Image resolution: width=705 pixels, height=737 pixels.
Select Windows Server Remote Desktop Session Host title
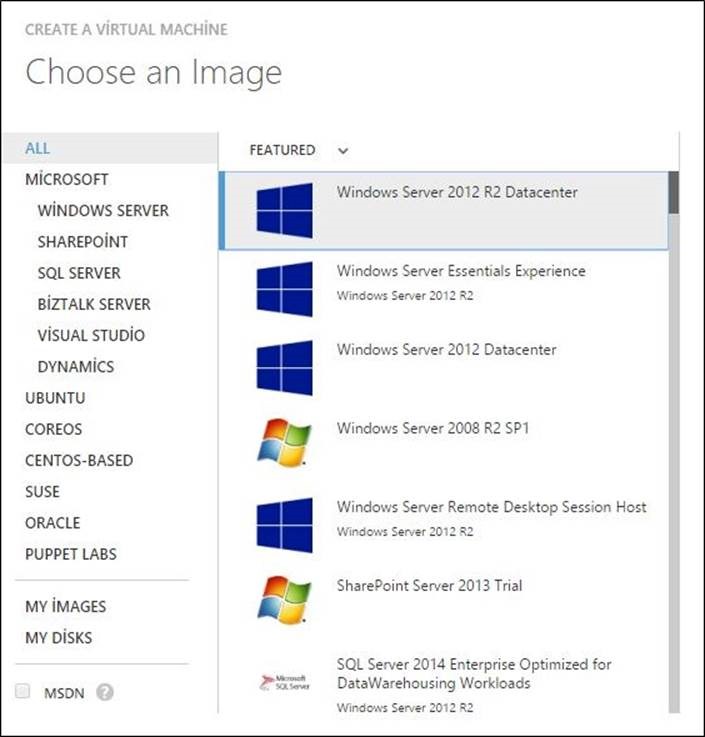click(492, 507)
